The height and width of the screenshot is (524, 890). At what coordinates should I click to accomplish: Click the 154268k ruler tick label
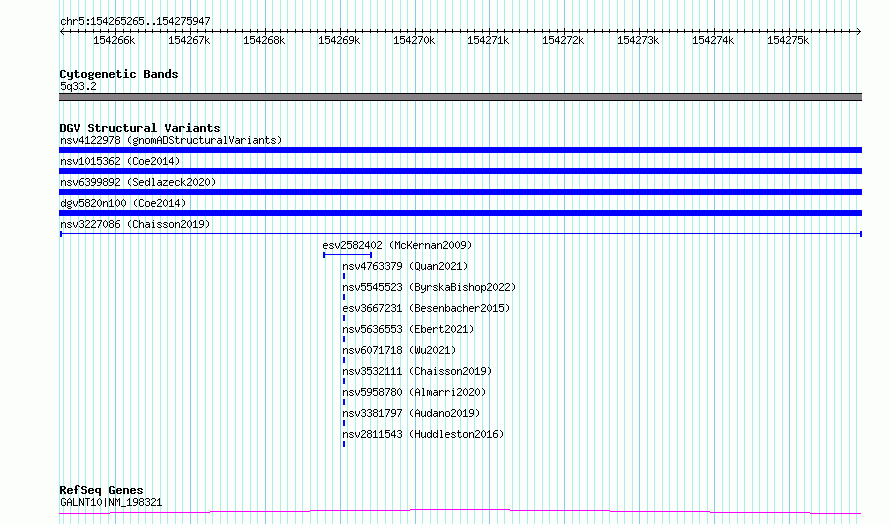coord(264,40)
